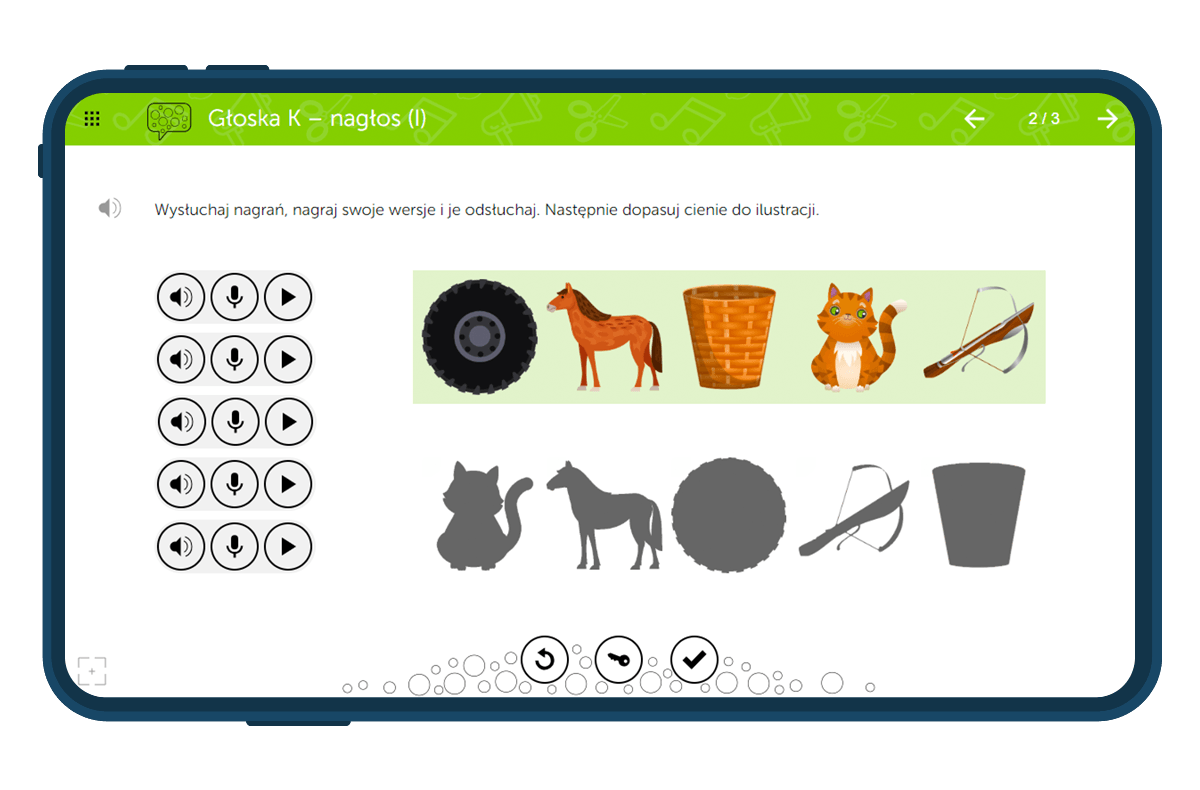Pick the basket shadow silhouette
The image size is (1200, 790).
click(x=979, y=516)
